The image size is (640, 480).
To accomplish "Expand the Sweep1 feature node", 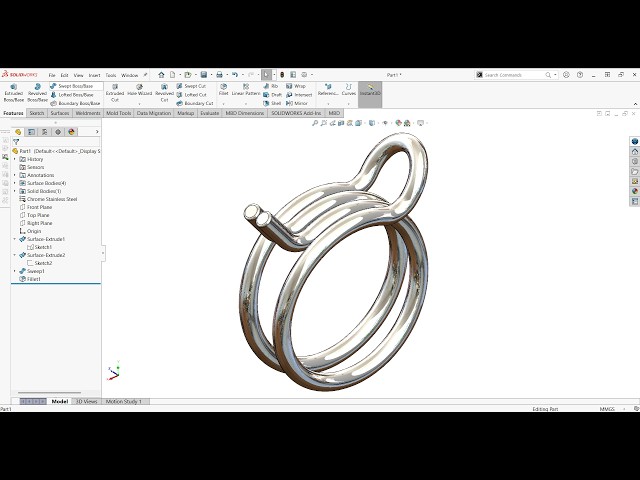I will 15,271.
